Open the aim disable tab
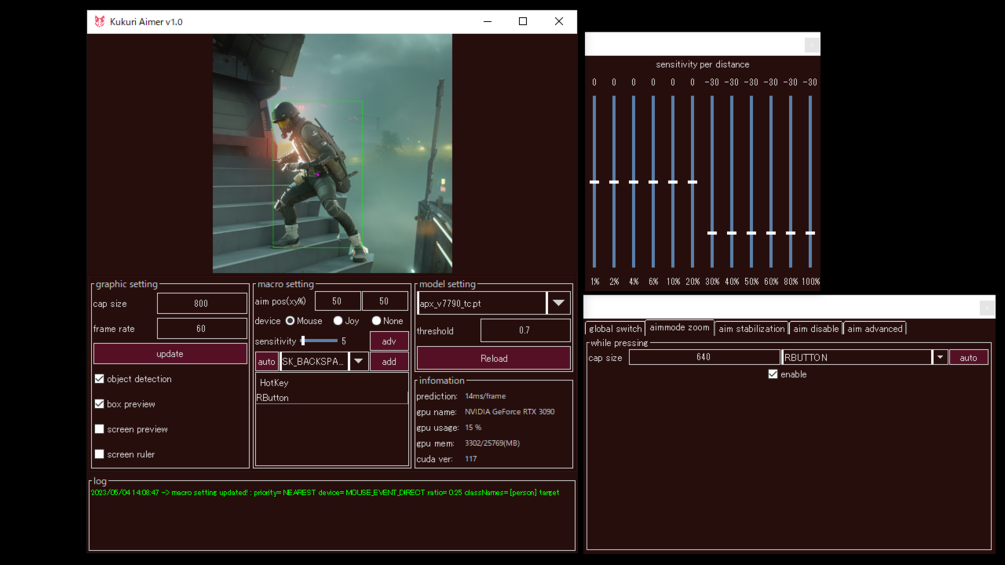This screenshot has height=565, width=1005. click(816, 329)
